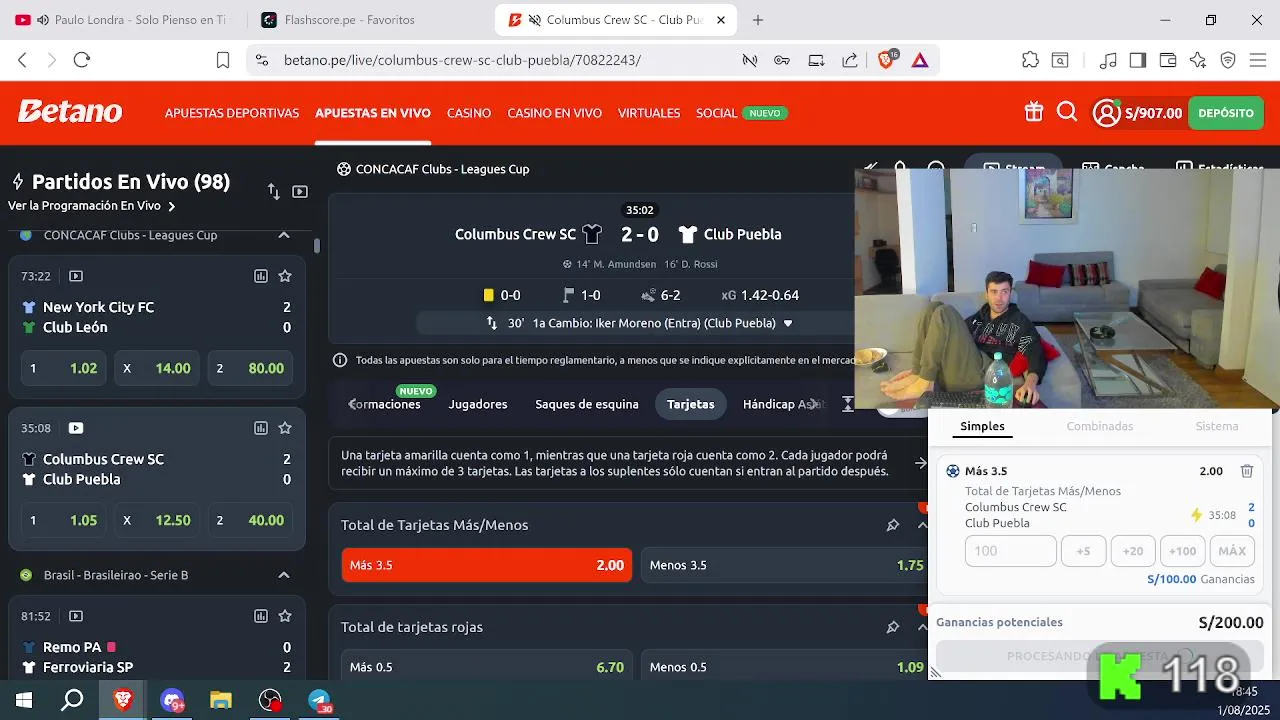The width and height of the screenshot is (1280, 720).
Task: Click the video filter icon beside Partidos En Vivo
Action: [x=300, y=191]
